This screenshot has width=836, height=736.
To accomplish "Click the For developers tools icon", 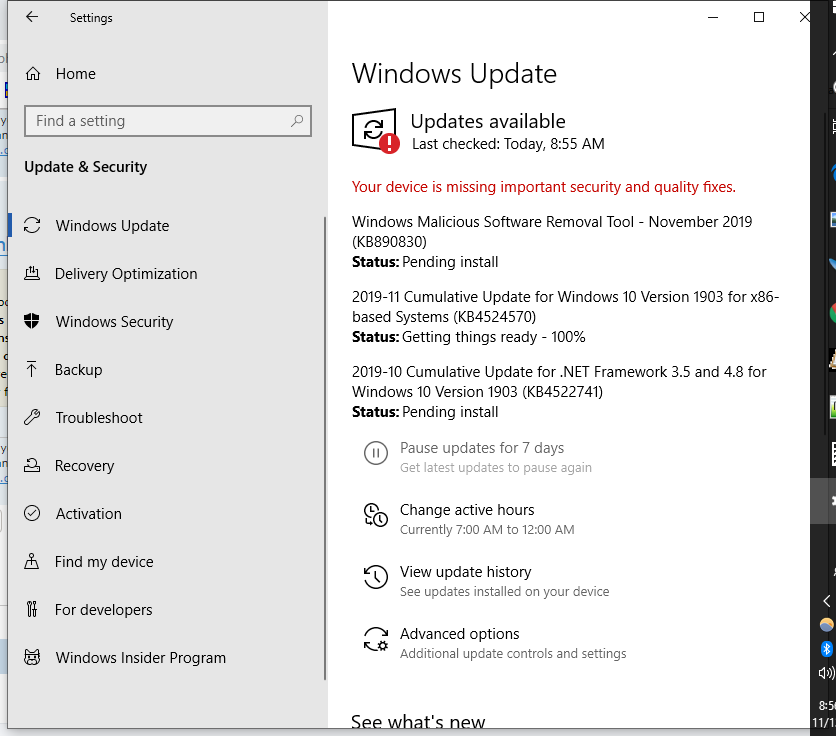I will (x=32, y=609).
